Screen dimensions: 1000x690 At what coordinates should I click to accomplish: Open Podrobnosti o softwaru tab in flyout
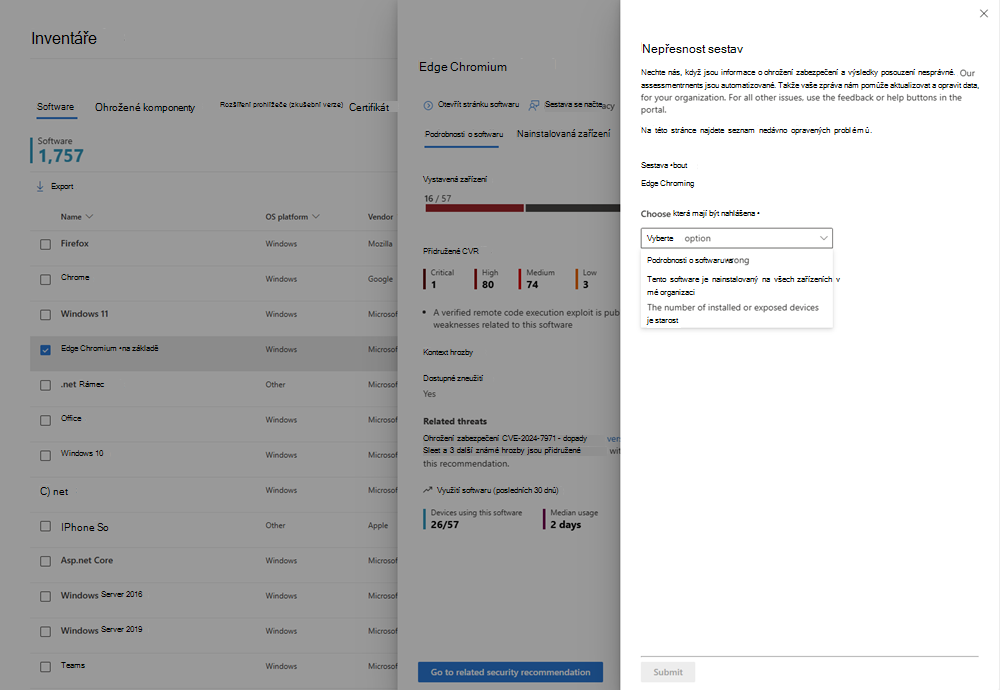(x=464, y=134)
